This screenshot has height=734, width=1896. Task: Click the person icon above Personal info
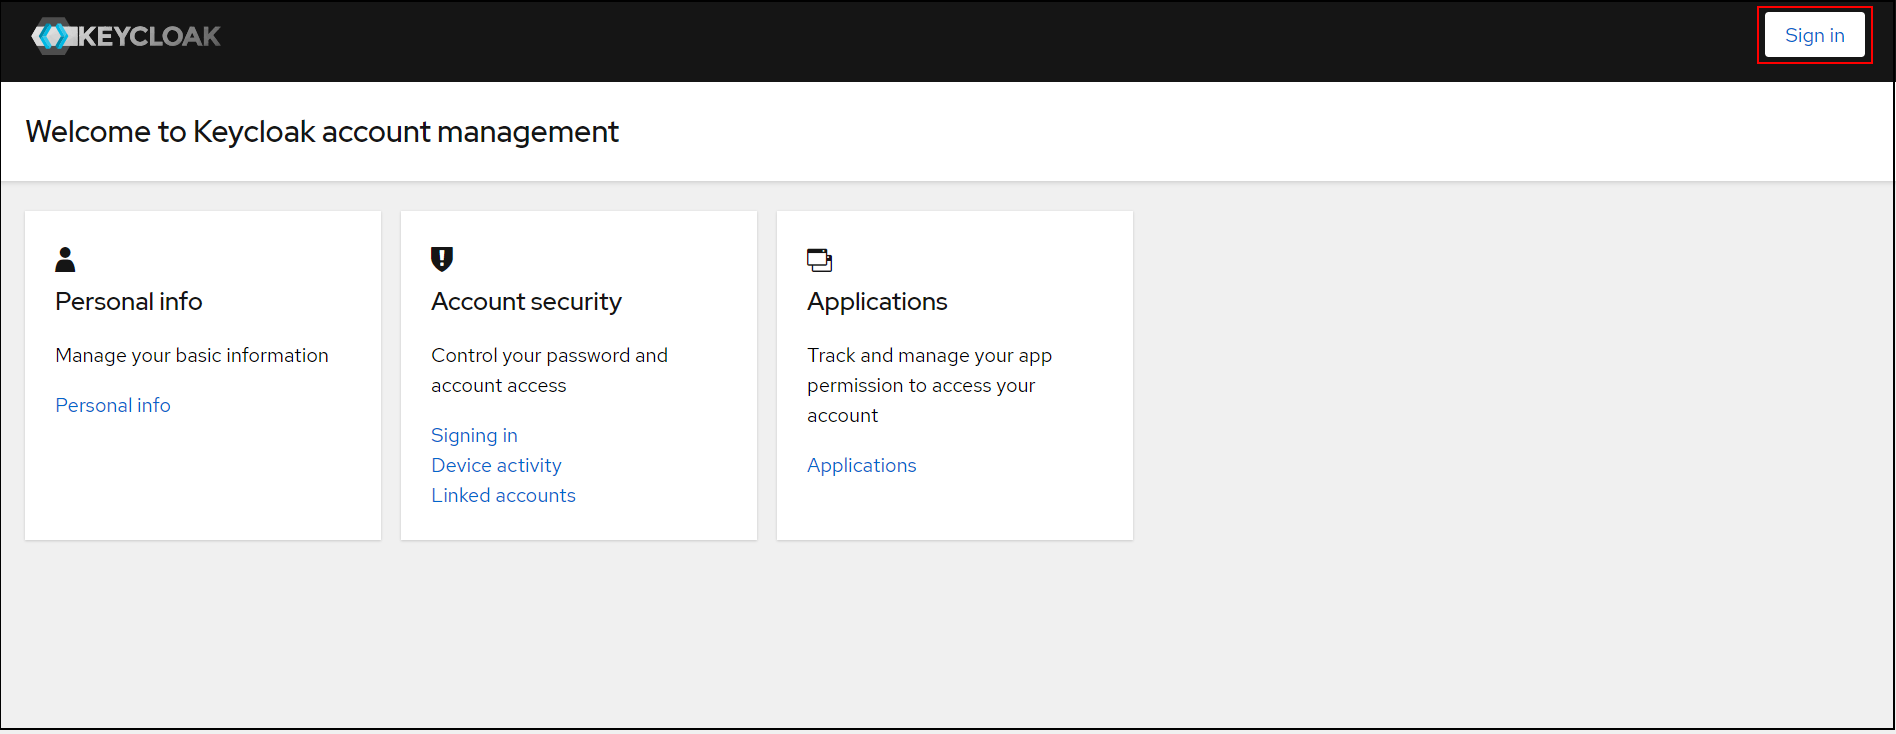(65, 260)
